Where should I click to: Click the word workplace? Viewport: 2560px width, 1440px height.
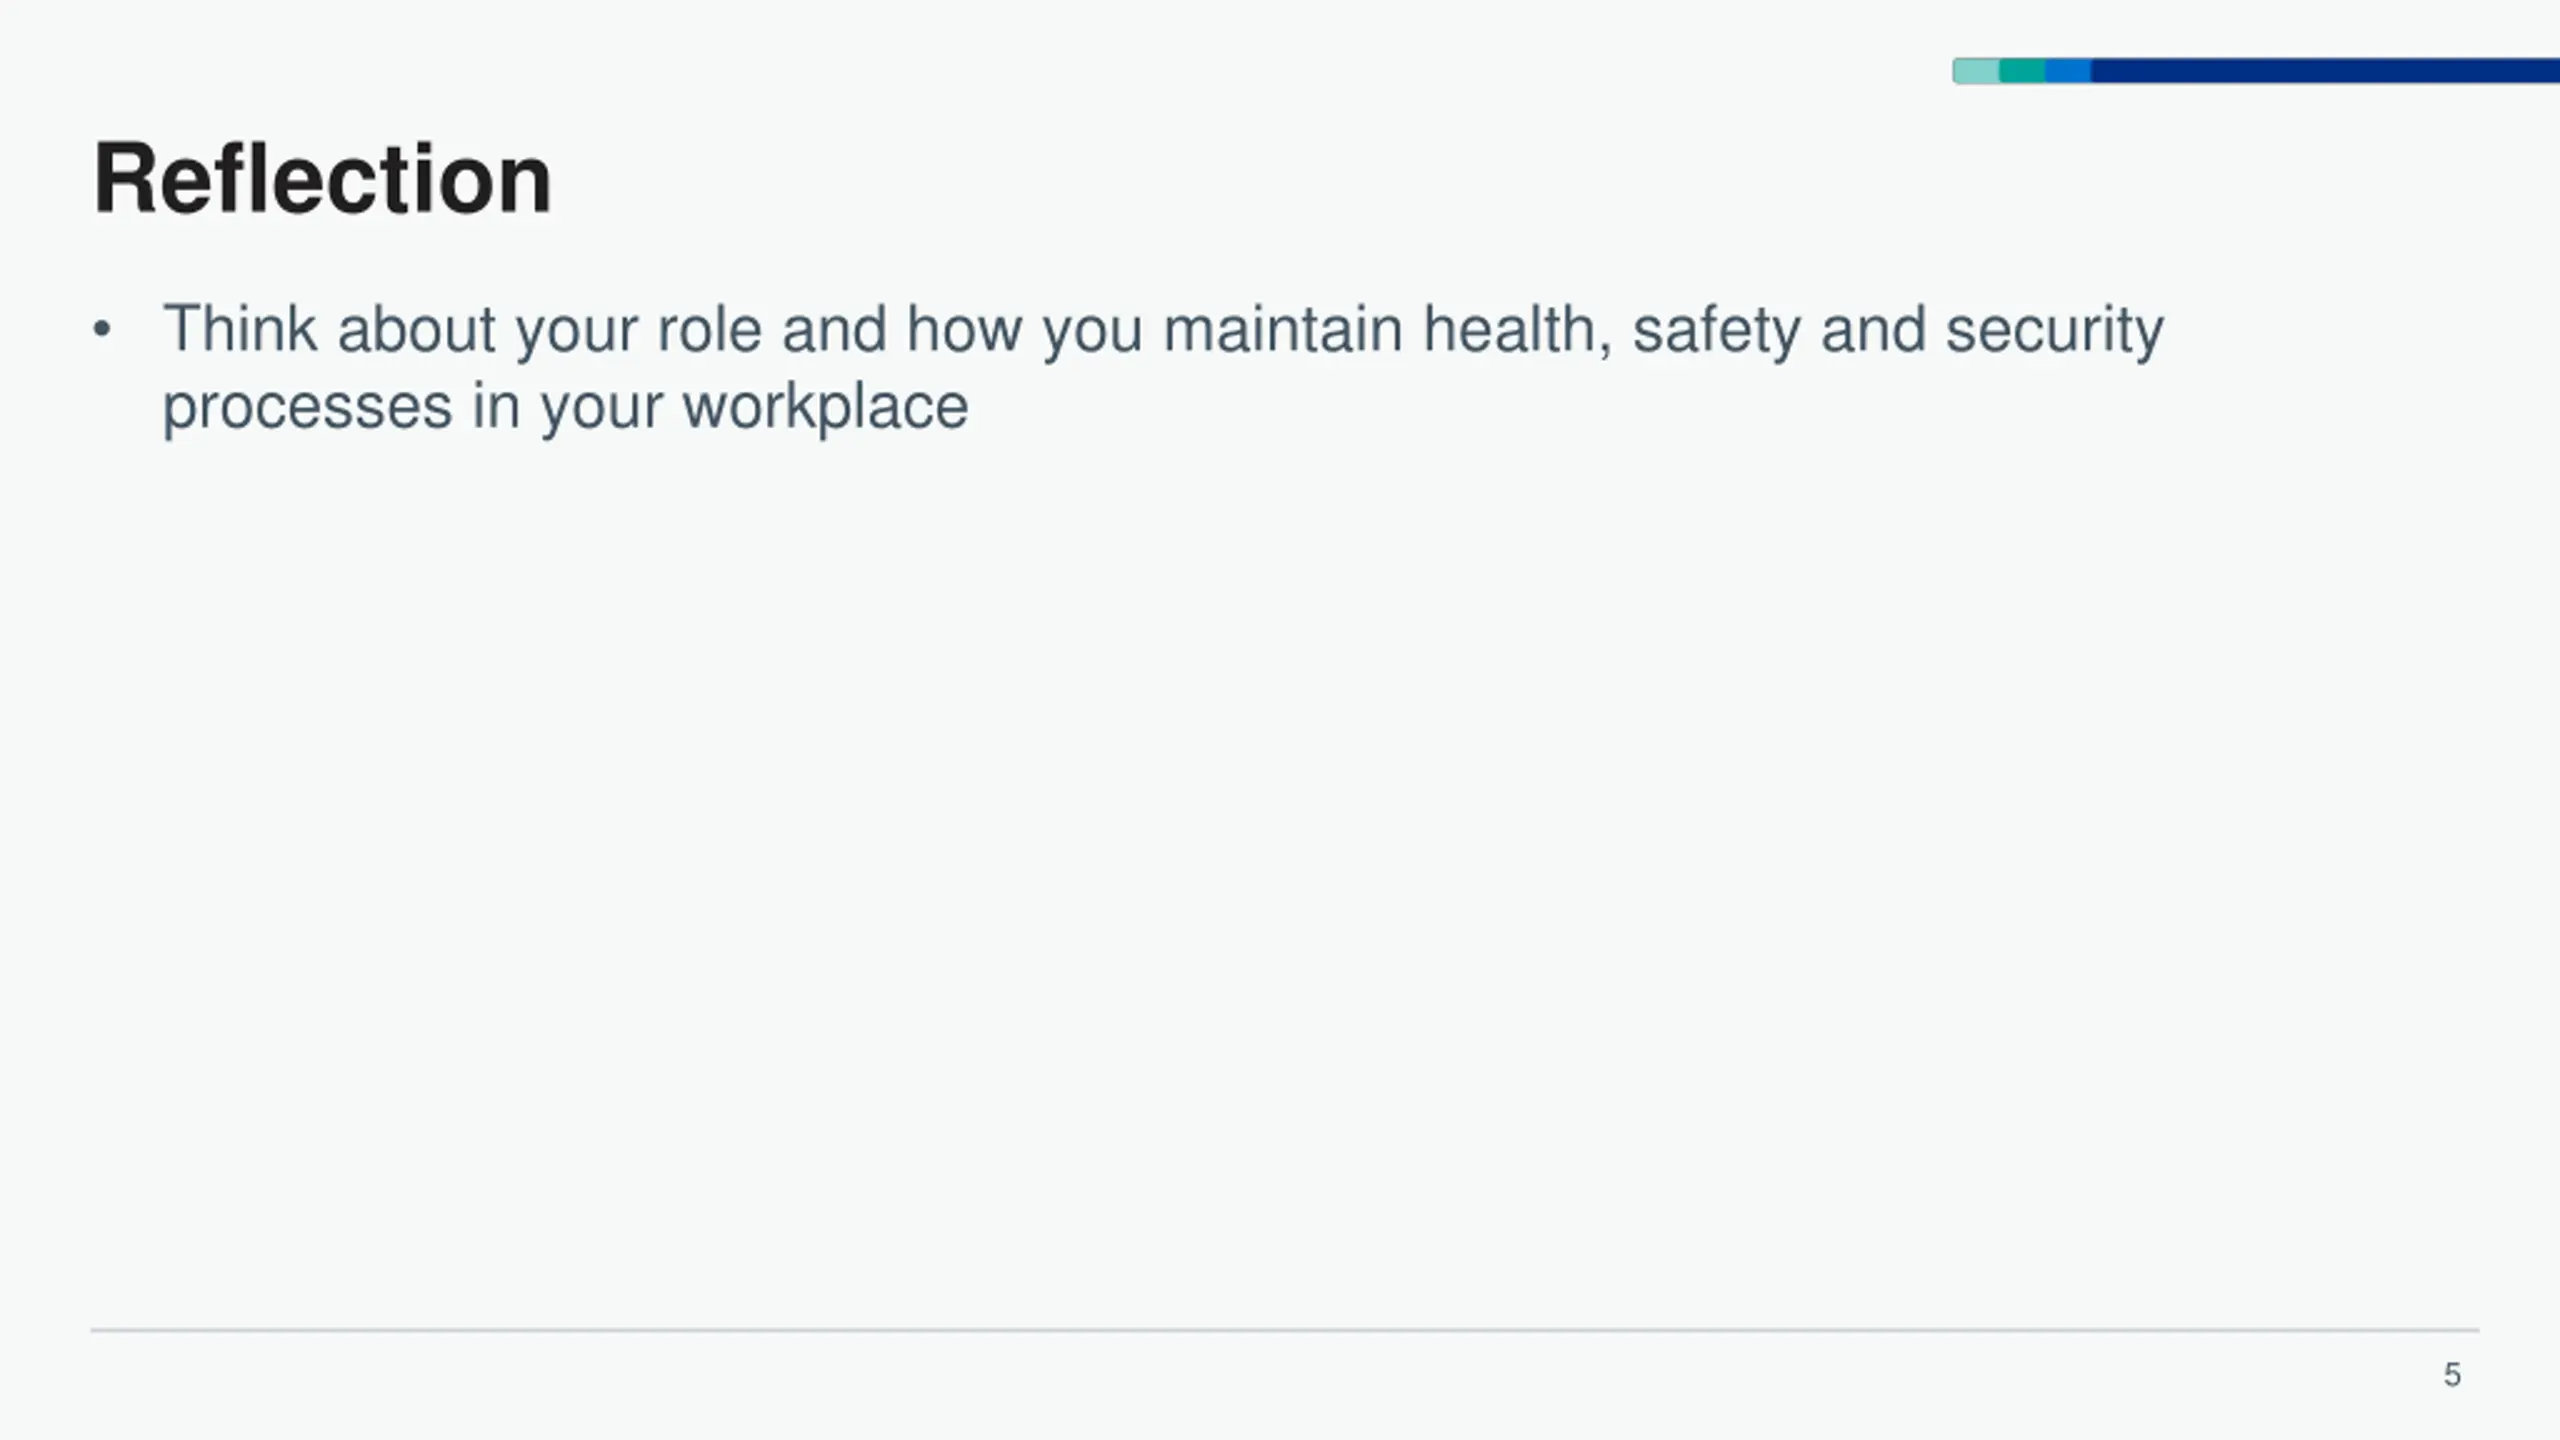pyautogui.click(x=825, y=407)
